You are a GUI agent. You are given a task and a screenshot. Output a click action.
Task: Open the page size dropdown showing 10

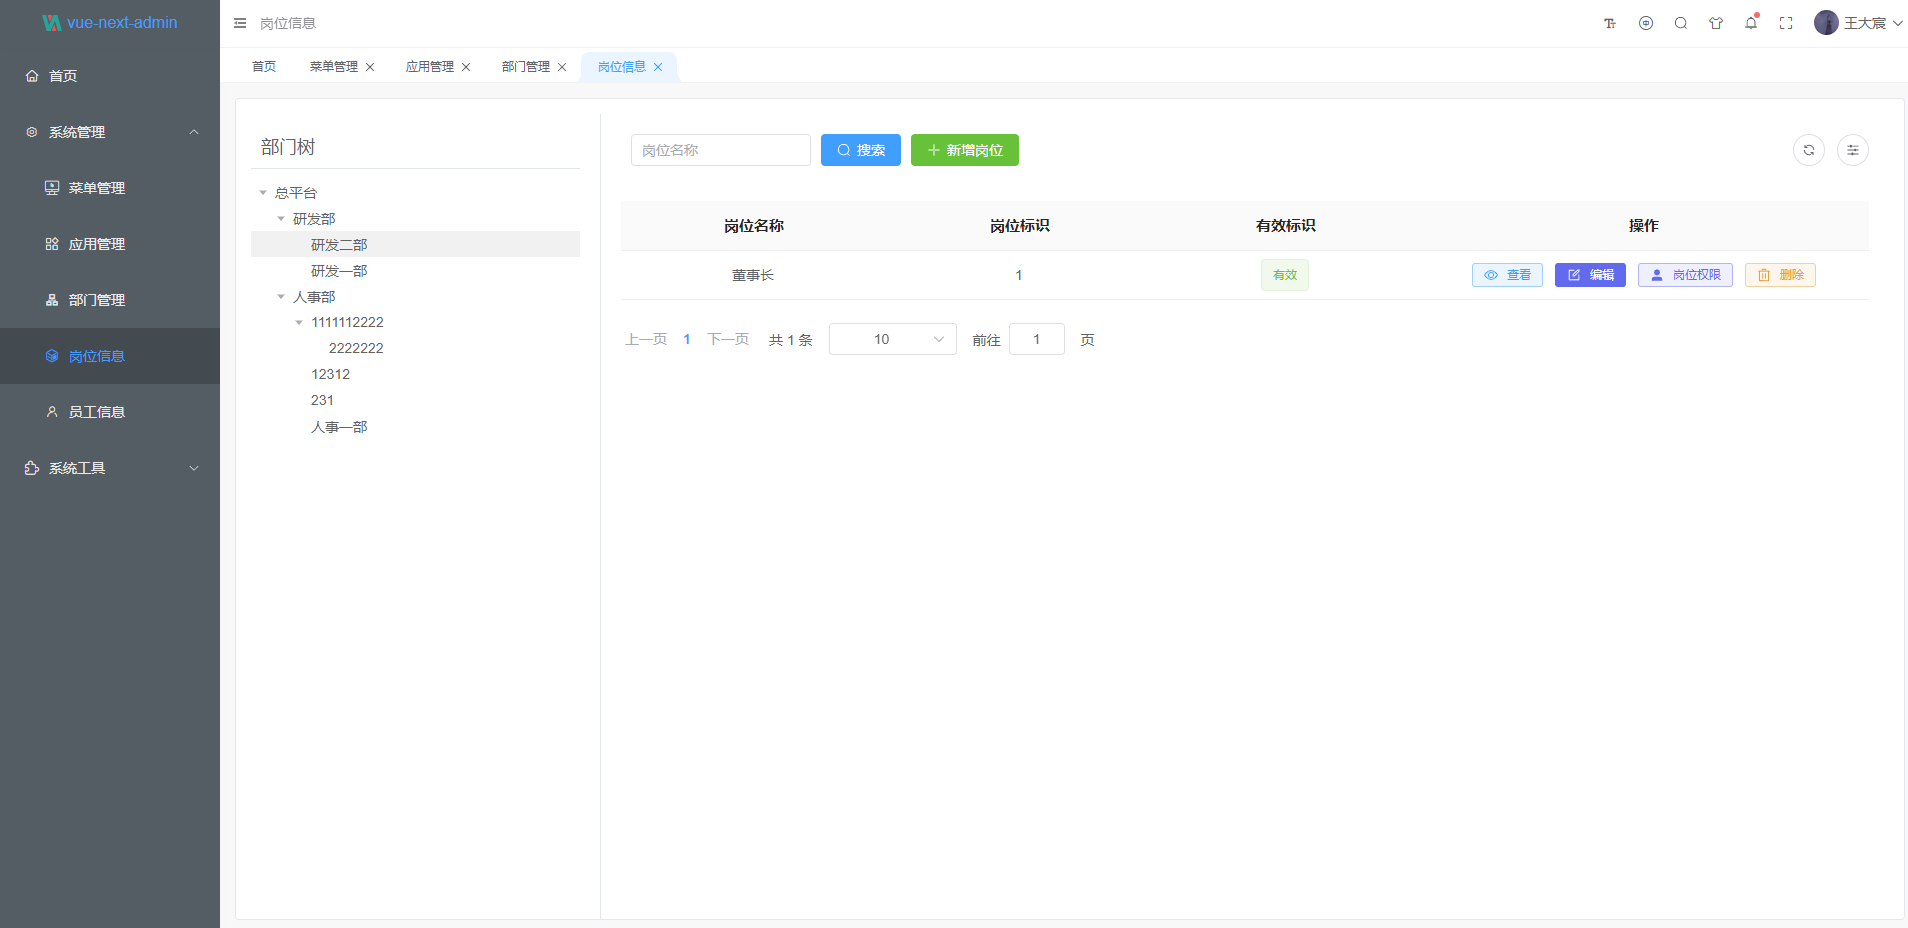pos(892,340)
